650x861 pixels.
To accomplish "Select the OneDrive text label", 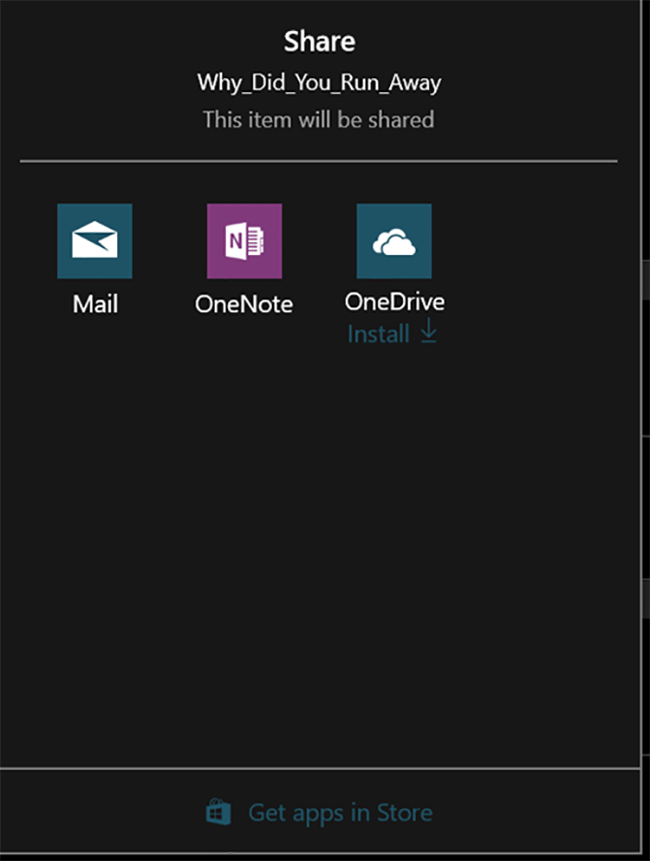I will (x=394, y=302).
